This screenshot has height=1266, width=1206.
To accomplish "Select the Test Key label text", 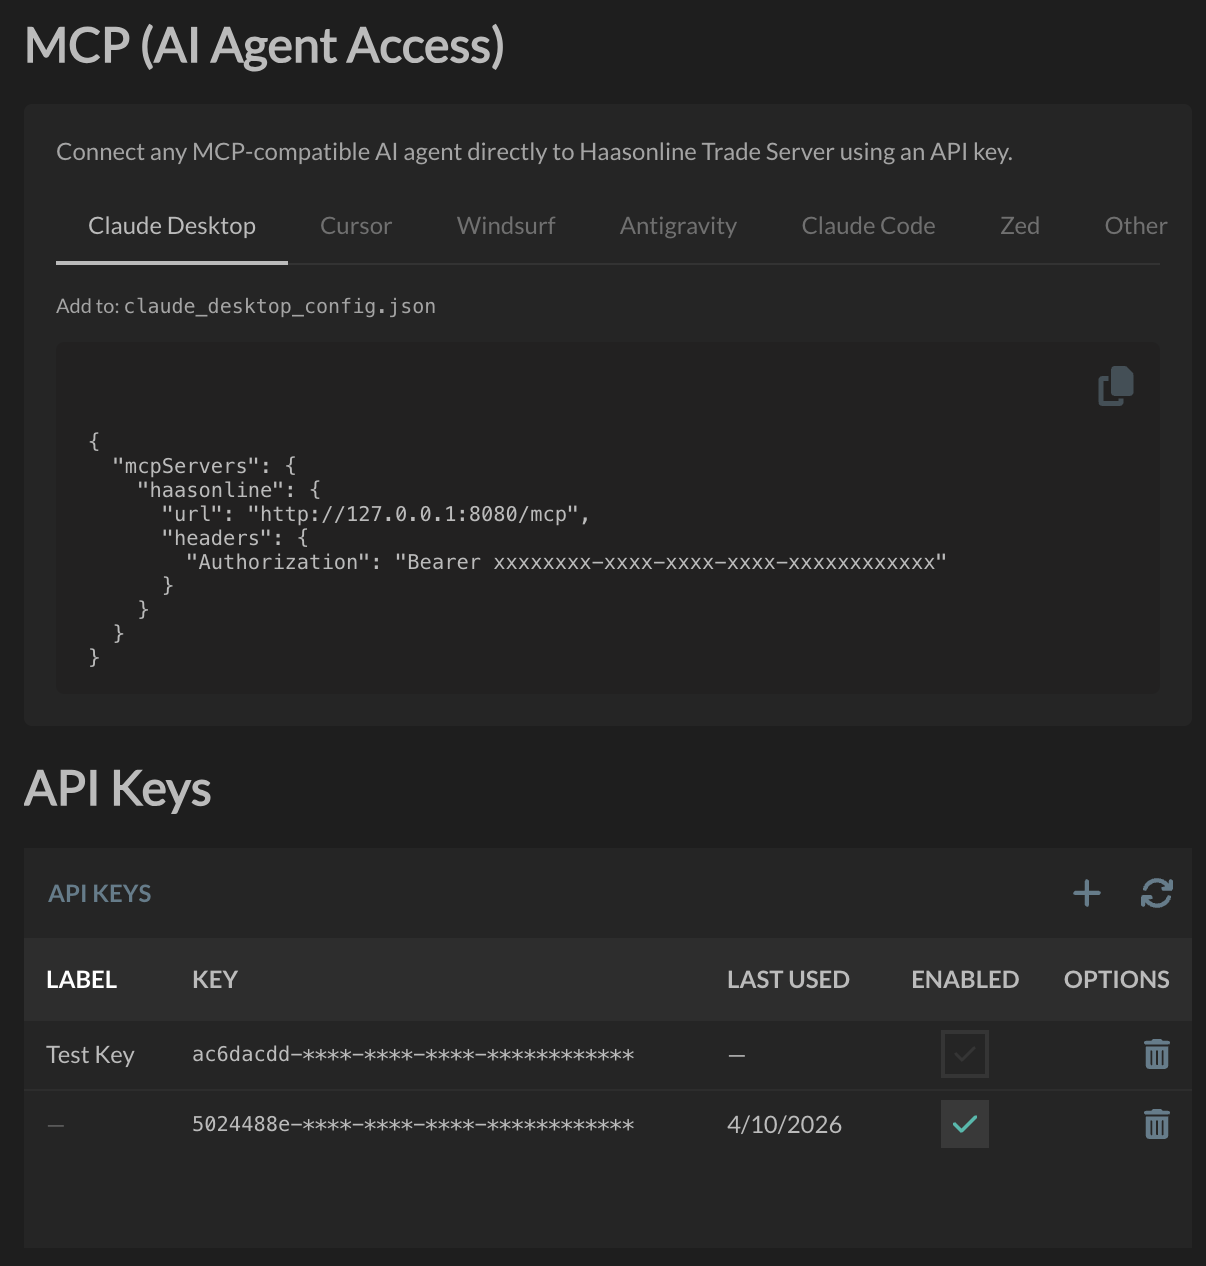I will coord(90,1054).
